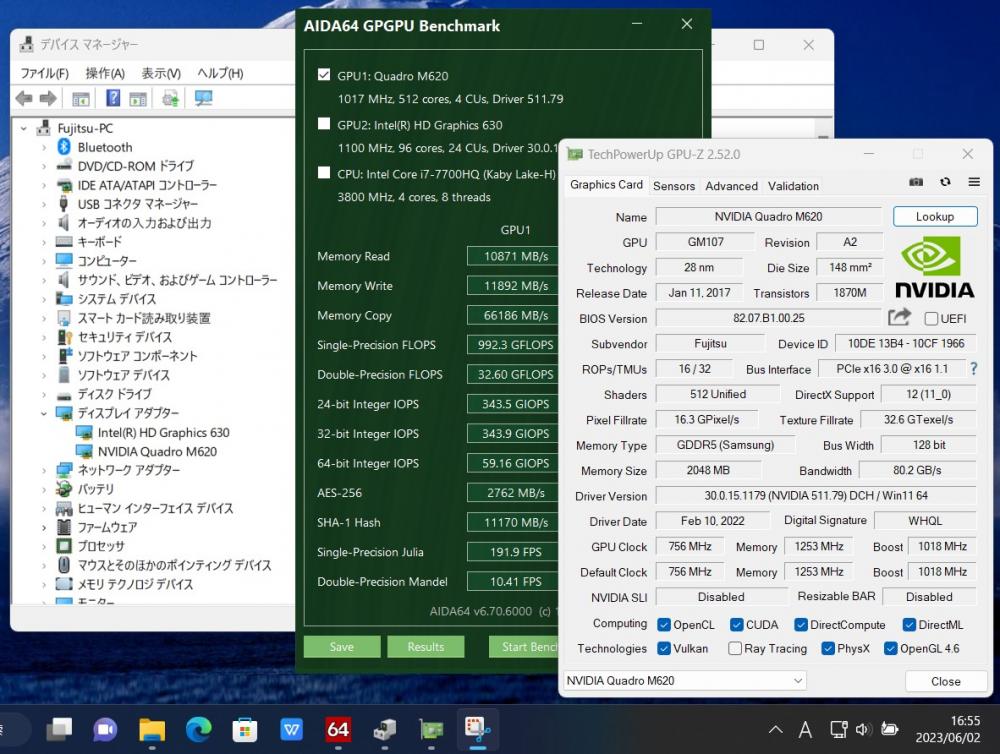The width and height of the screenshot is (1000, 754).
Task: Click the GPU-Z refresh icon
Action: tap(945, 182)
